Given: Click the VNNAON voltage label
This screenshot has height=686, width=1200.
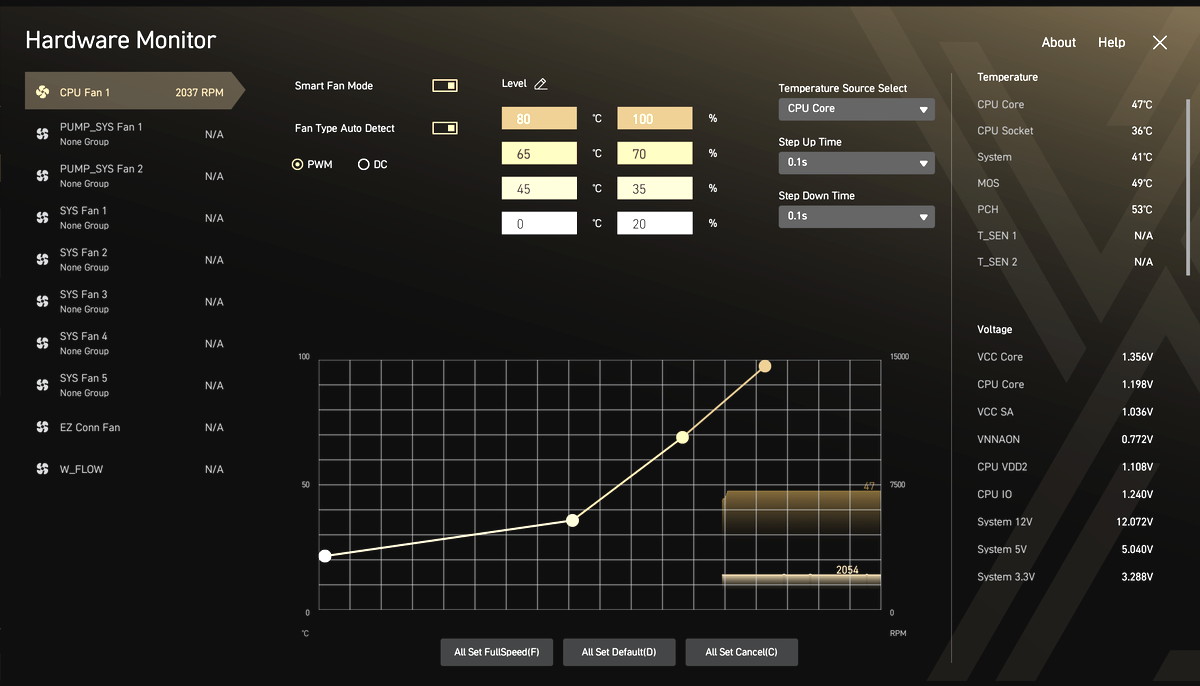Looking at the screenshot, I should click(x=999, y=440).
